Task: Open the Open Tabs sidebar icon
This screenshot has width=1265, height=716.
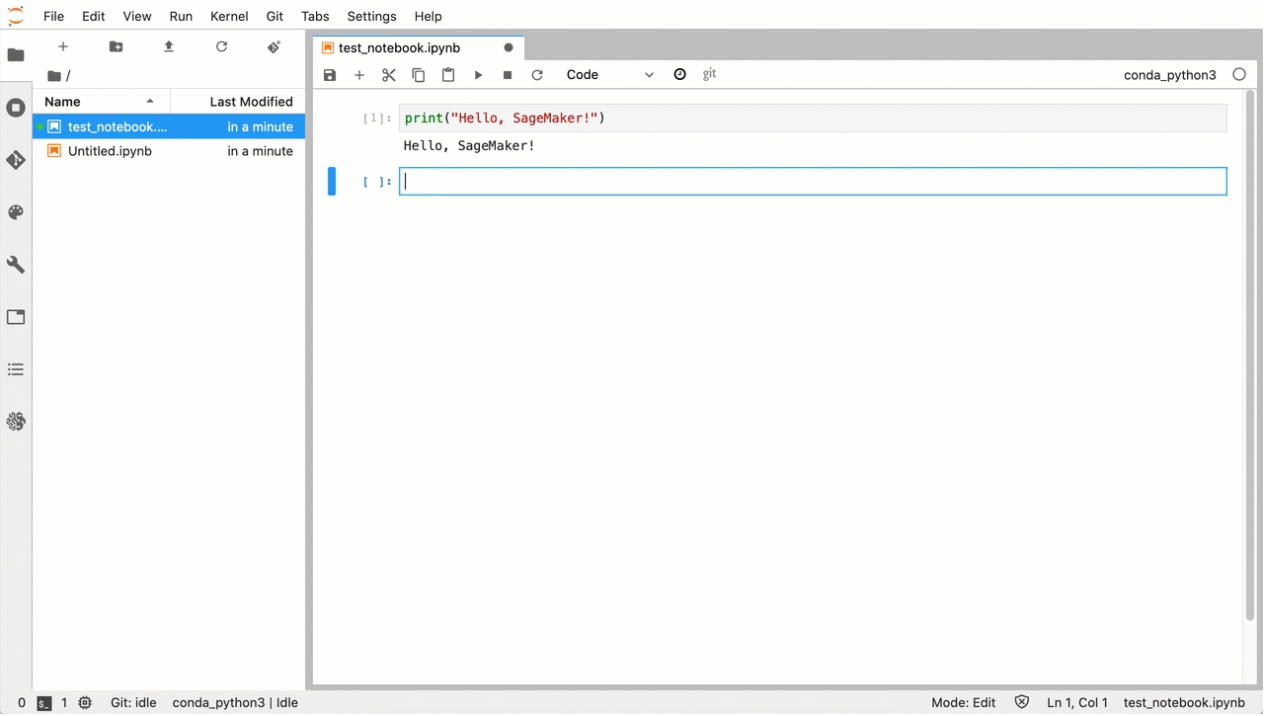Action: pos(16,317)
